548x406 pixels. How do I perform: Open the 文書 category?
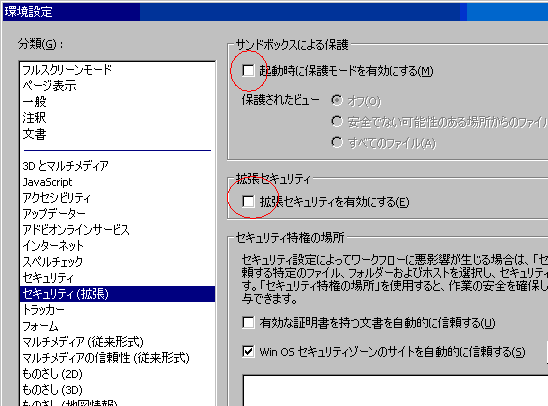(x=117, y=134)
